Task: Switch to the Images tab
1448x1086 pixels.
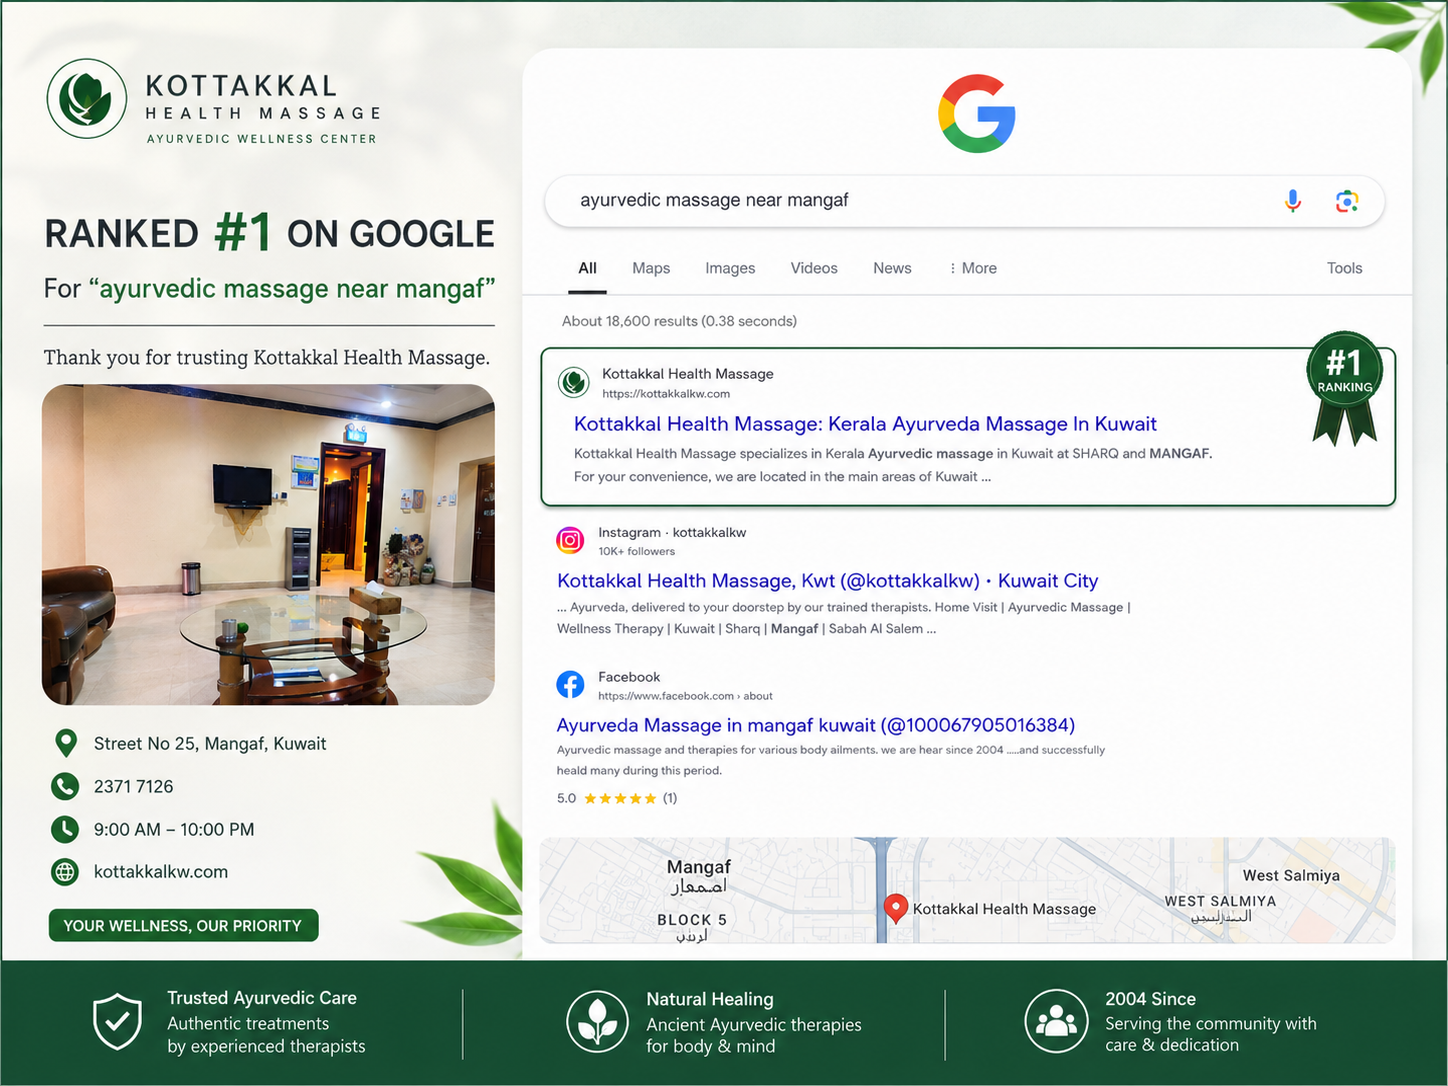Action: pyautogui.click(x=730, y=268)
